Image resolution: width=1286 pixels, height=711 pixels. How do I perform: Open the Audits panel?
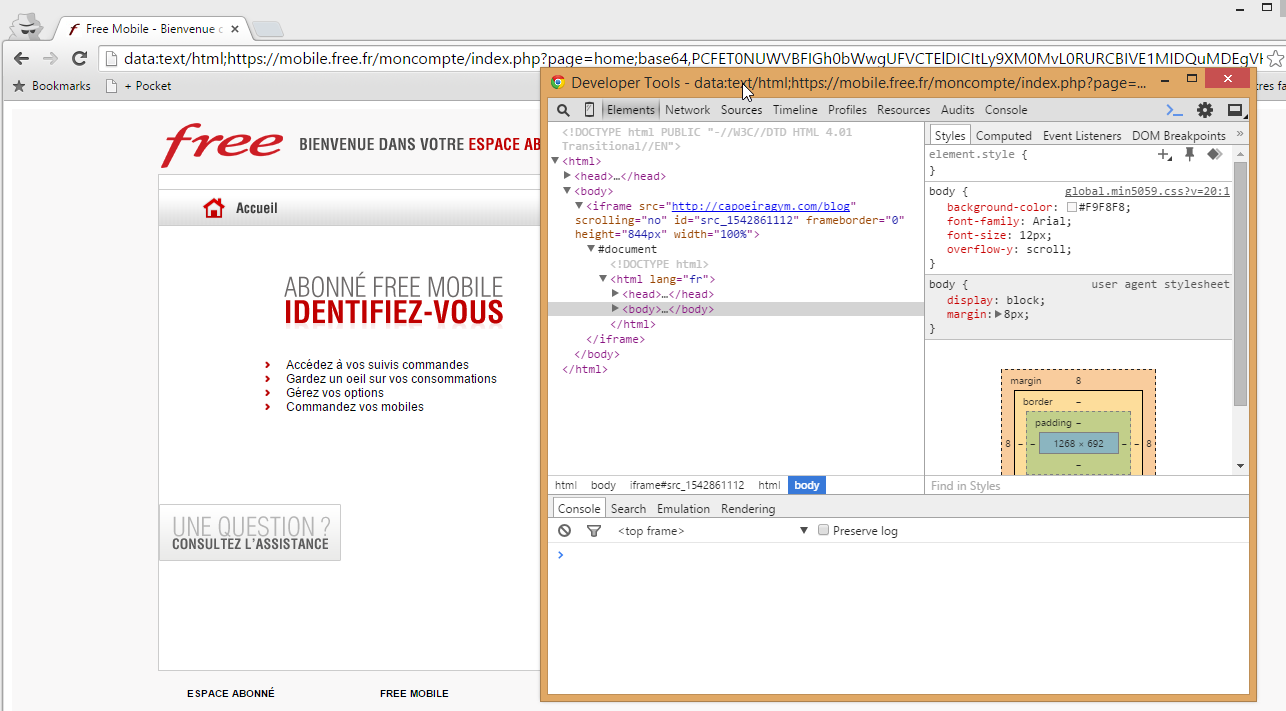tap(958, 110)
